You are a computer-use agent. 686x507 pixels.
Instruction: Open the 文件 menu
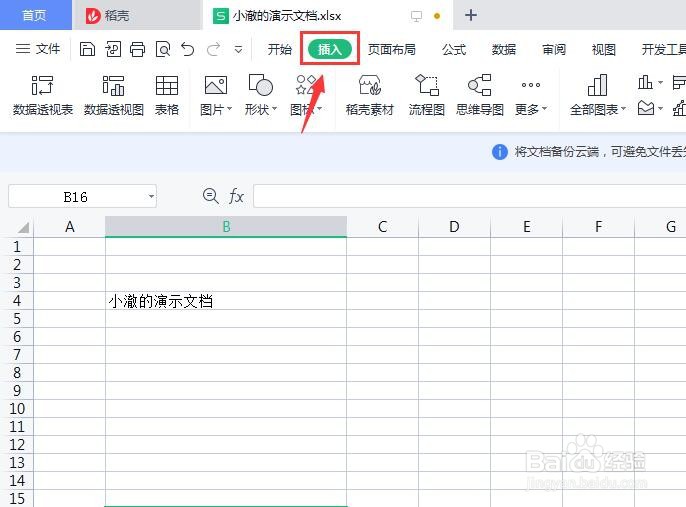click(38, 49)
